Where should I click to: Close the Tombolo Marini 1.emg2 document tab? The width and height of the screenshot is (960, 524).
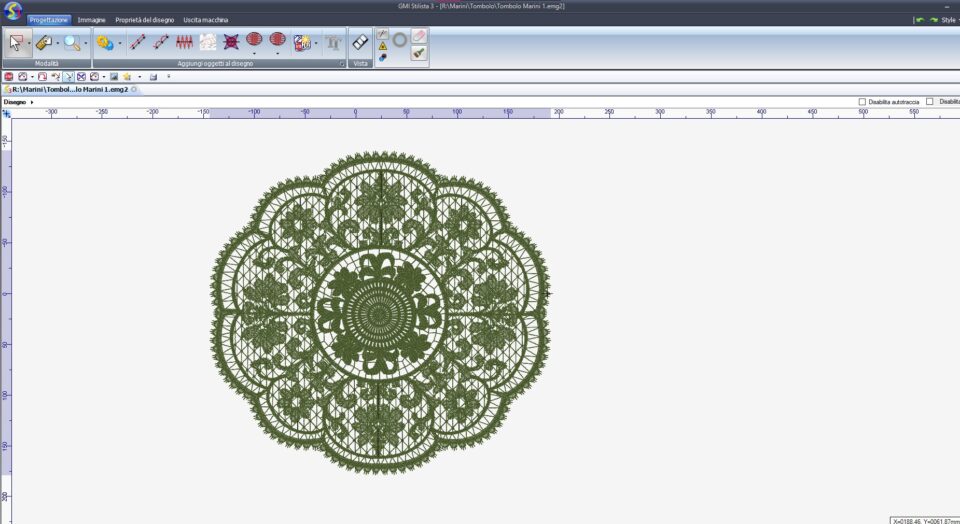[x=134, y=89]
